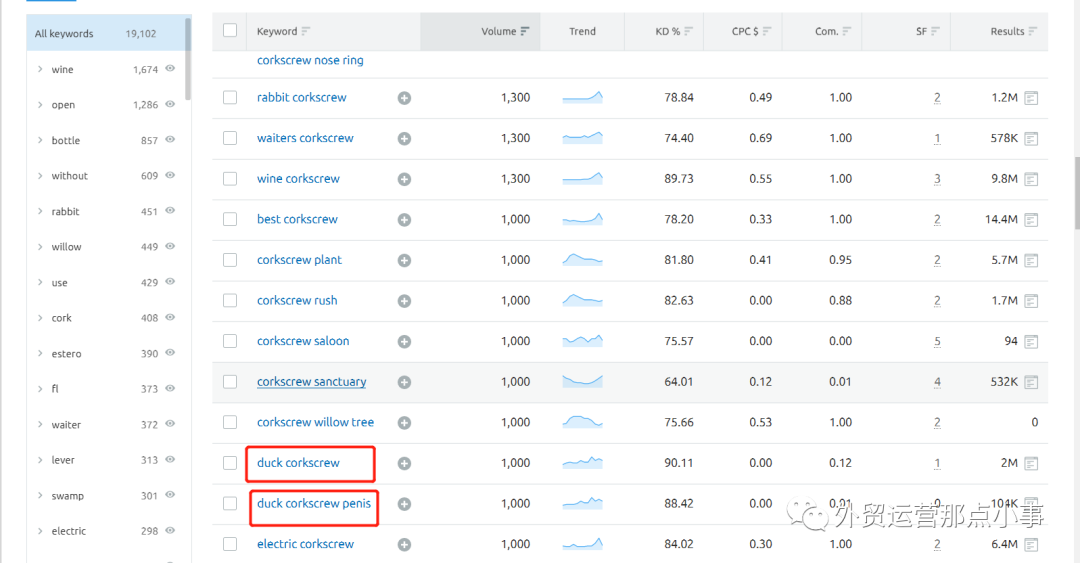
Task: Open SERP results icon for best corkscrew
Action: pyautogui.click(x=1031, y=220)
